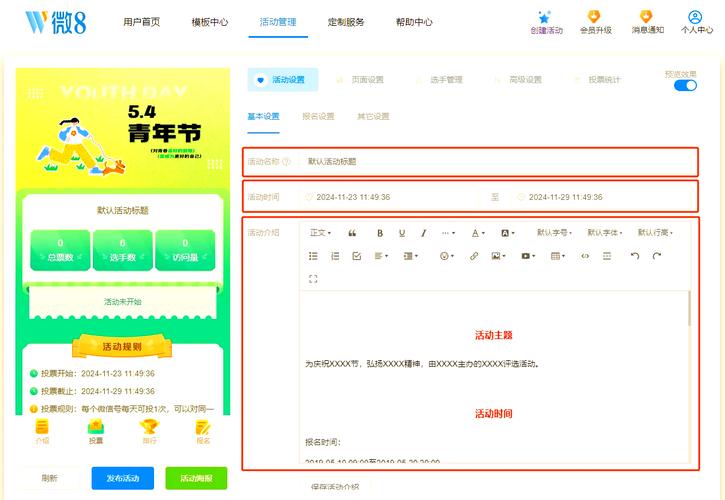725x500 pixels.
Task: Open the insert table dropdown
Action: (x=558, y=256)
